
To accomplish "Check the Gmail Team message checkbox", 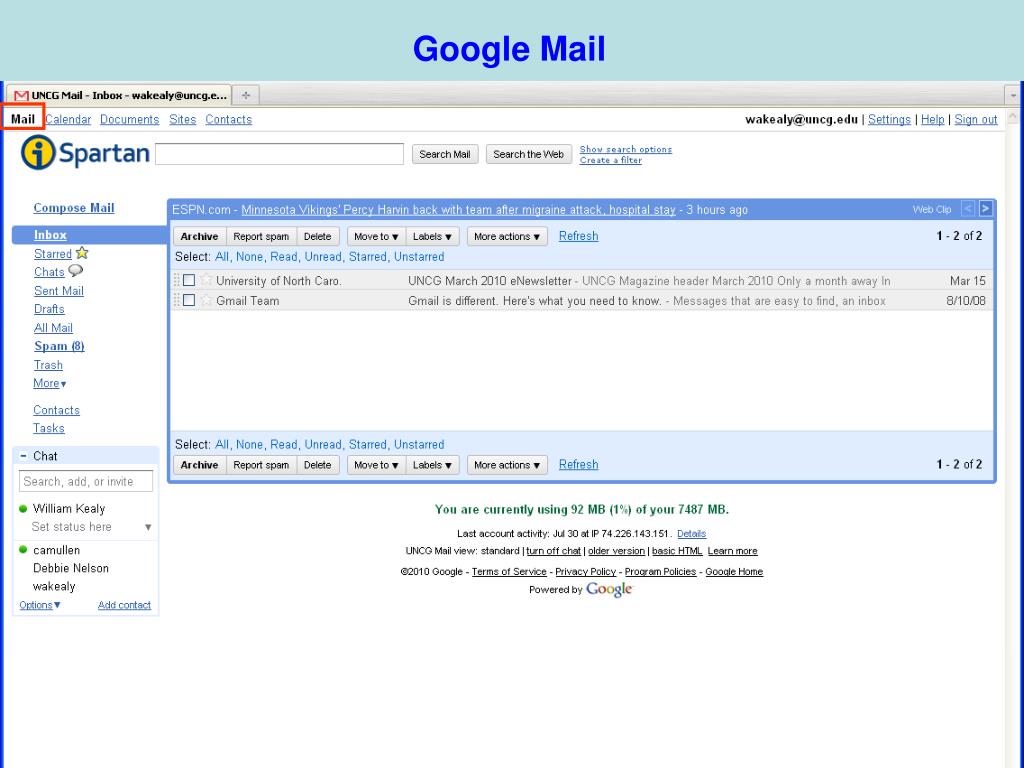I will [x=189, y=300].
